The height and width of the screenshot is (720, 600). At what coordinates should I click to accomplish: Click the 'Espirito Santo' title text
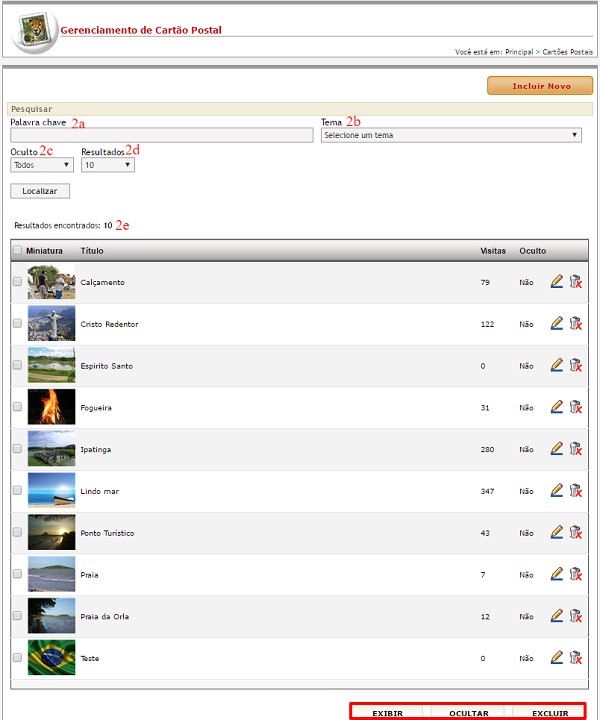click(x=107, y=366)
